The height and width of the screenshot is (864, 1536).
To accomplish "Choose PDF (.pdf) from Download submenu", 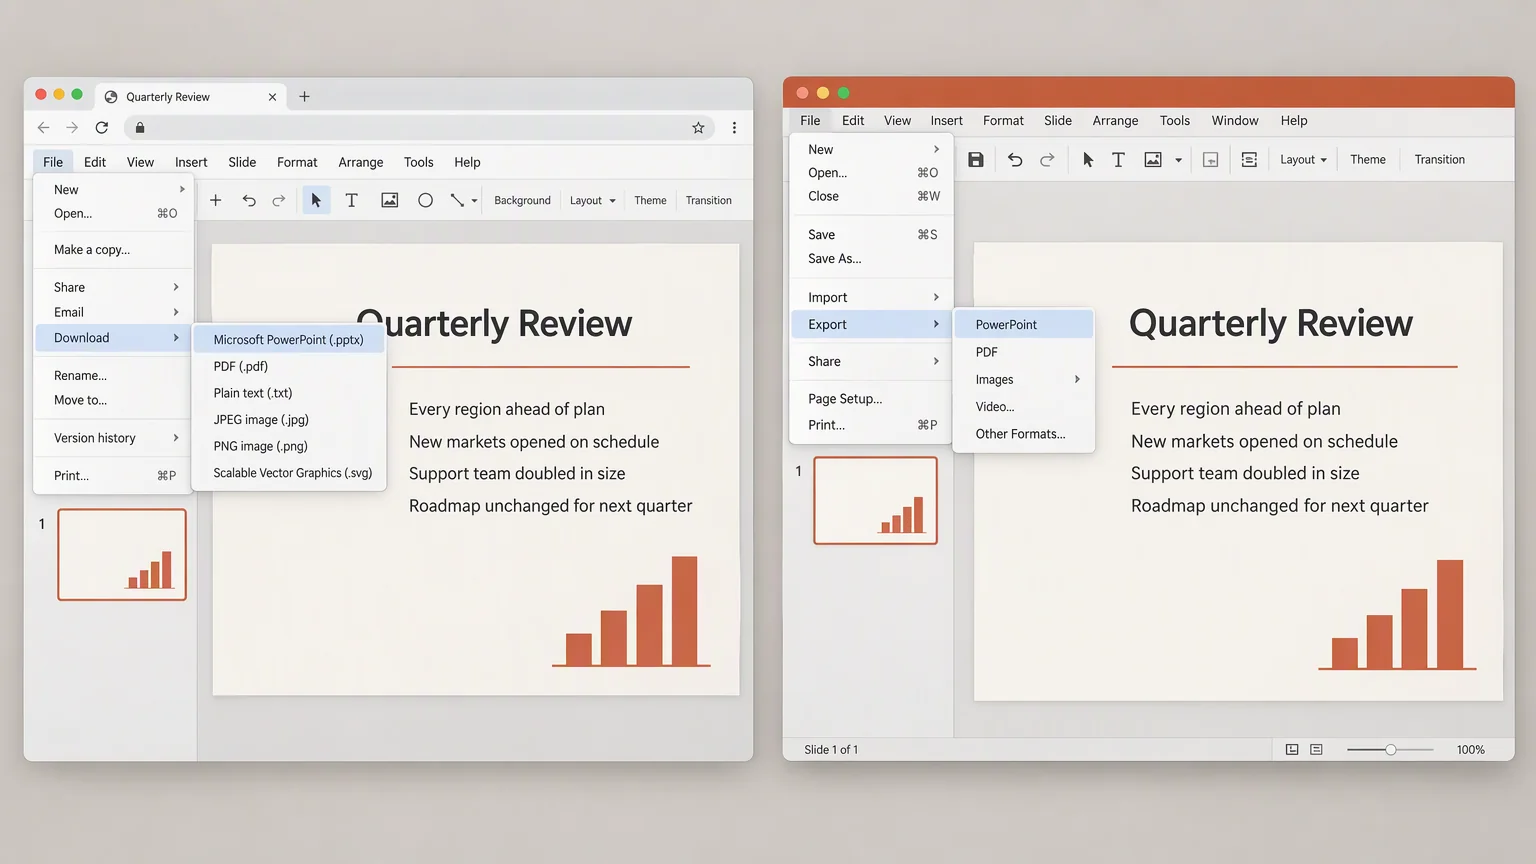I will click(288, 366).
